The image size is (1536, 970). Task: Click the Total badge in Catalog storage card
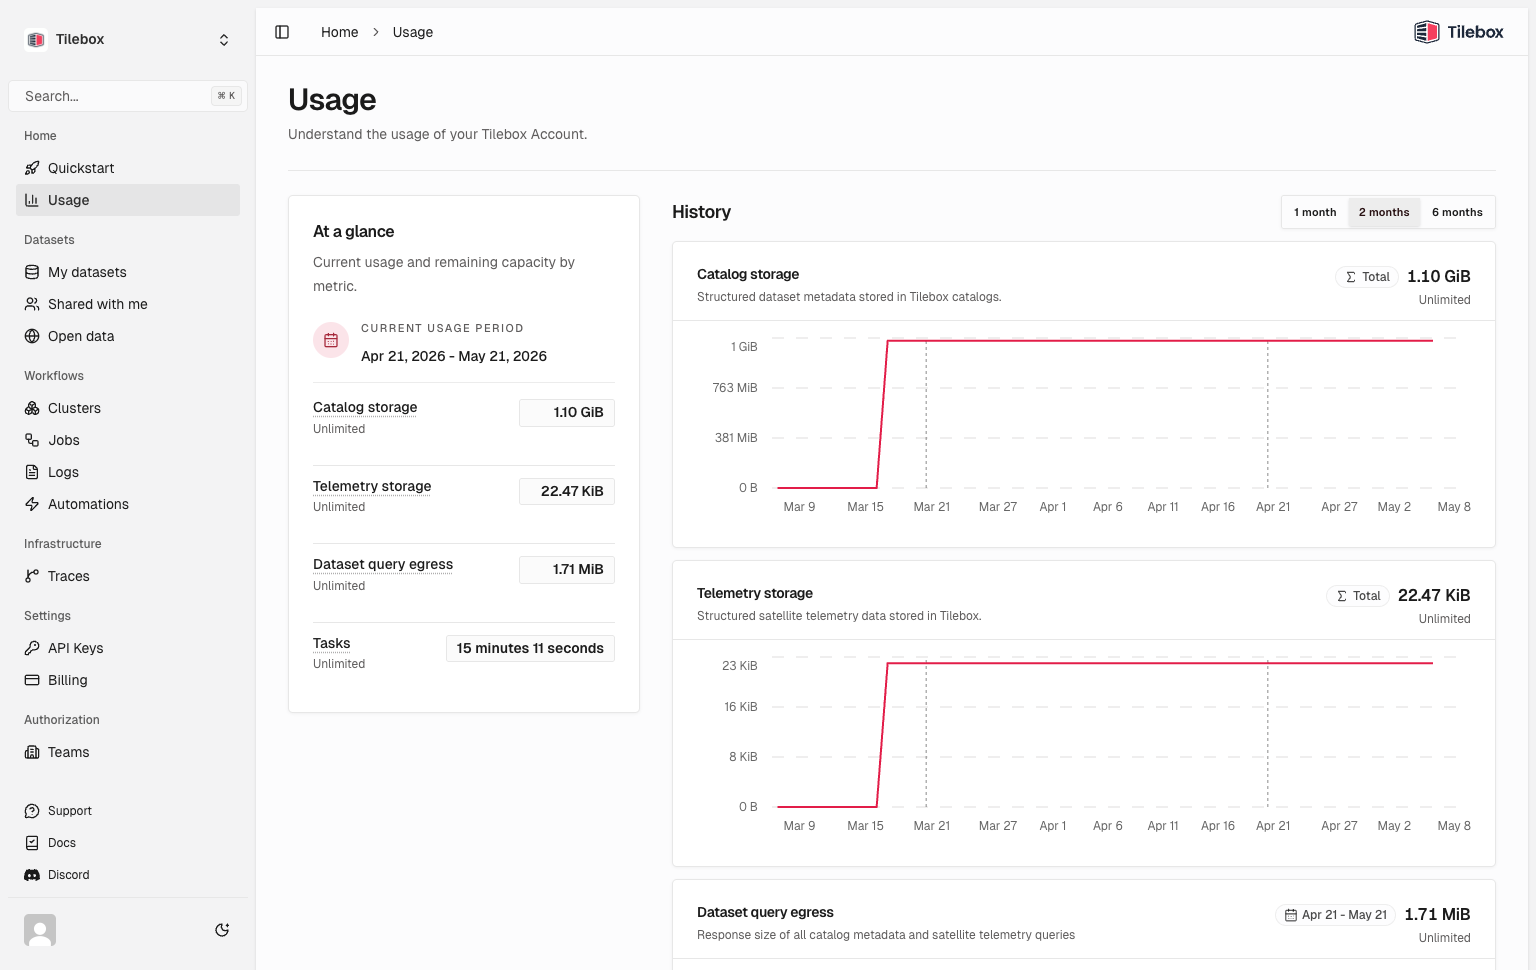[1367, 277]
